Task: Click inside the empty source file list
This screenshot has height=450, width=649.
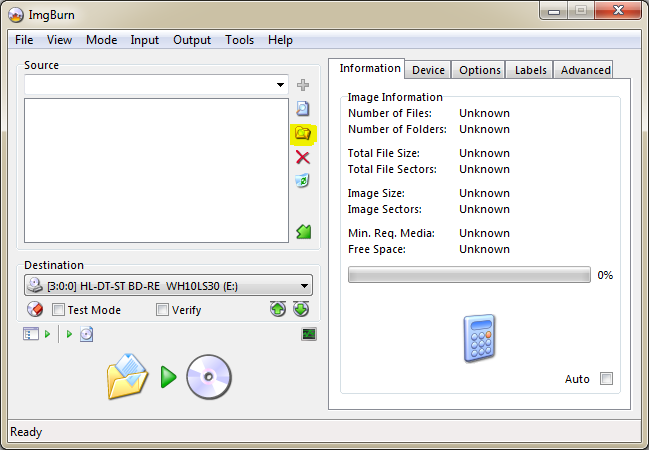Action: tap(156, 170)
